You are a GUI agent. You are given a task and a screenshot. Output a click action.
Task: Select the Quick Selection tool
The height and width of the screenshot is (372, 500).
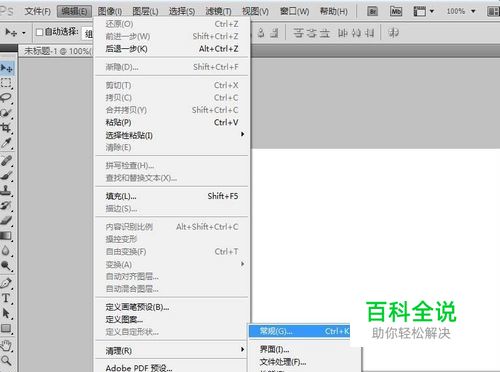pos(6,113)
